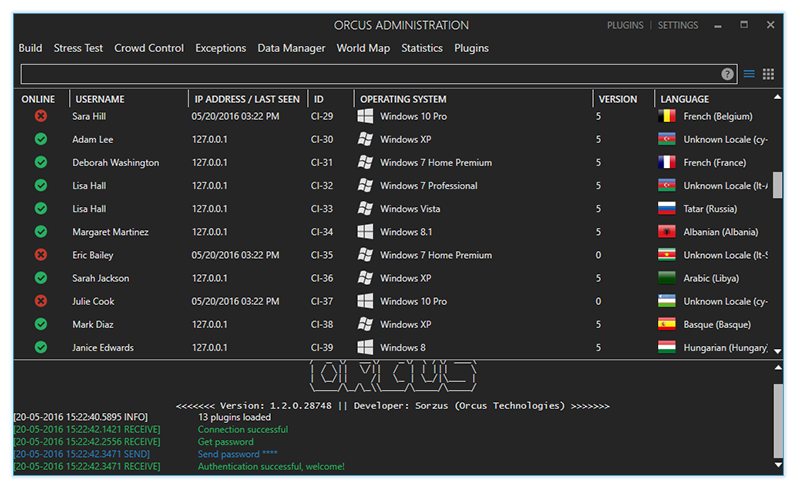Select the Arabic (Libya) language cell
This screenshot has height=492, width=800.
(x=711, y=278)
